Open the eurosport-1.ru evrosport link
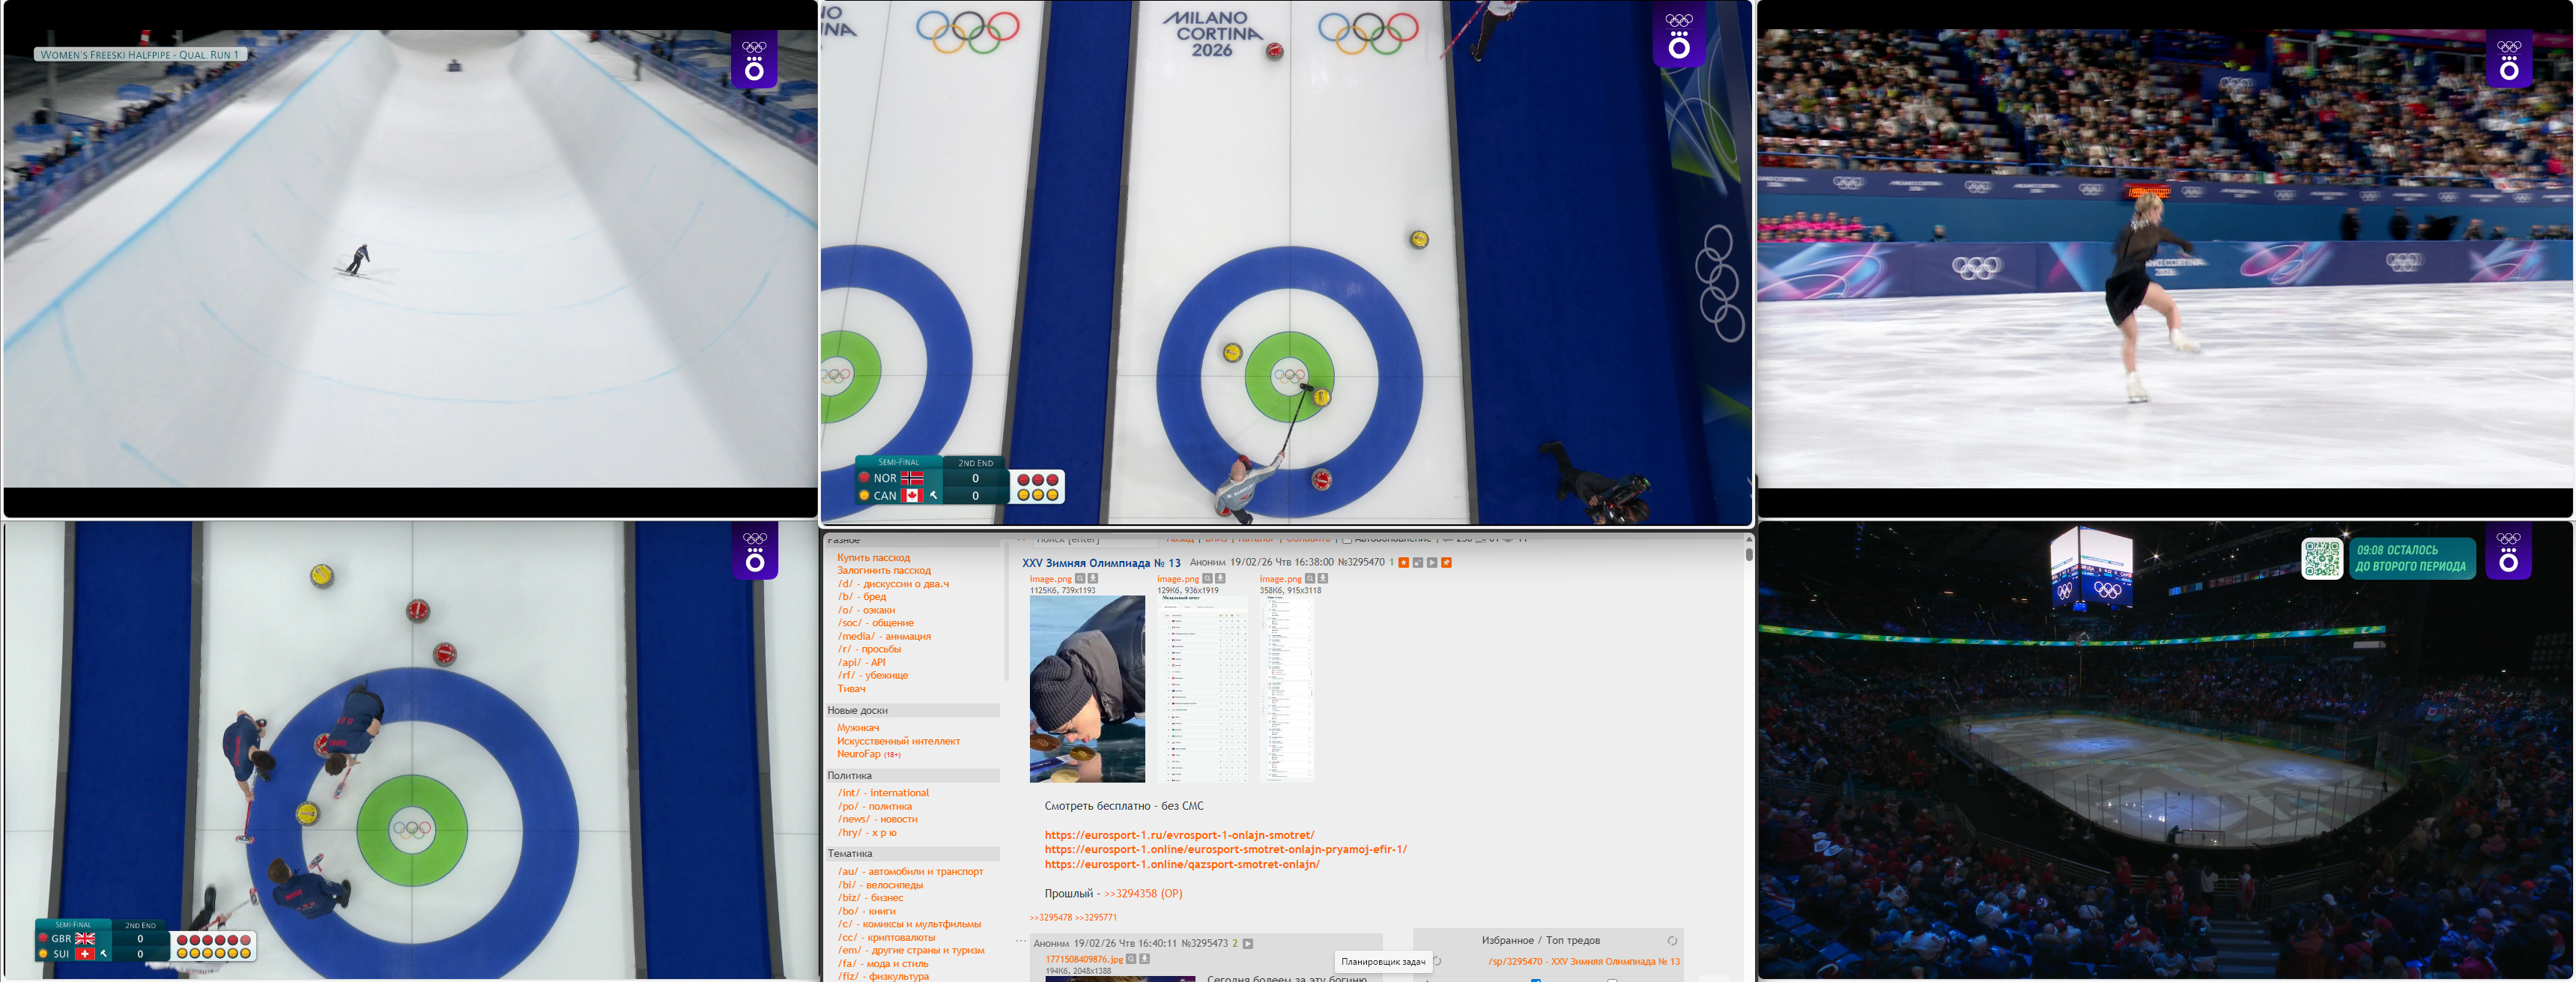 pyautogui.click(x=1179, y=835)
